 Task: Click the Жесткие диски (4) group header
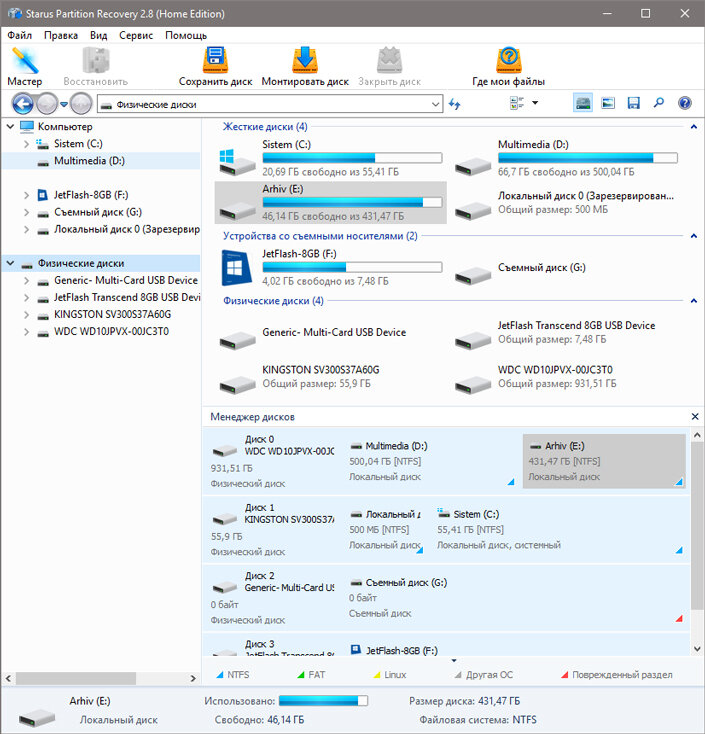pos(265,127)
